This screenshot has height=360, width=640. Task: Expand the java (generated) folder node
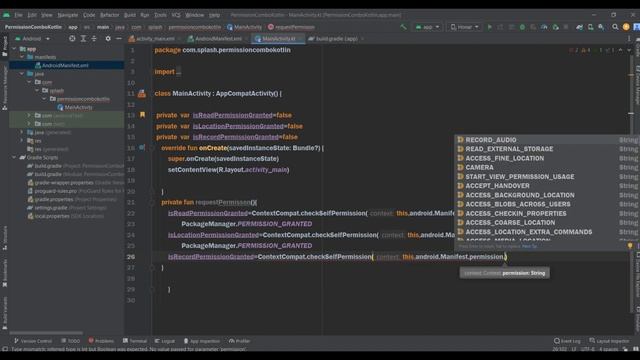click(22, 132)
